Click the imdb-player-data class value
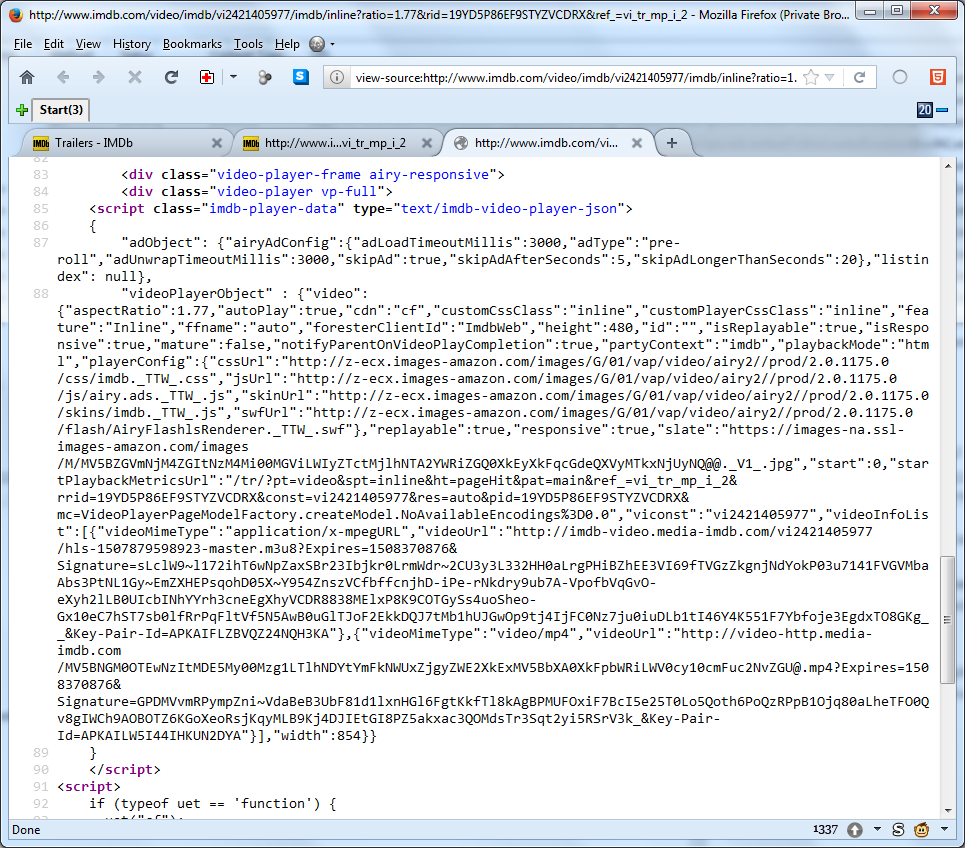Viewport: 965px width, 848px height. point(273,209)
